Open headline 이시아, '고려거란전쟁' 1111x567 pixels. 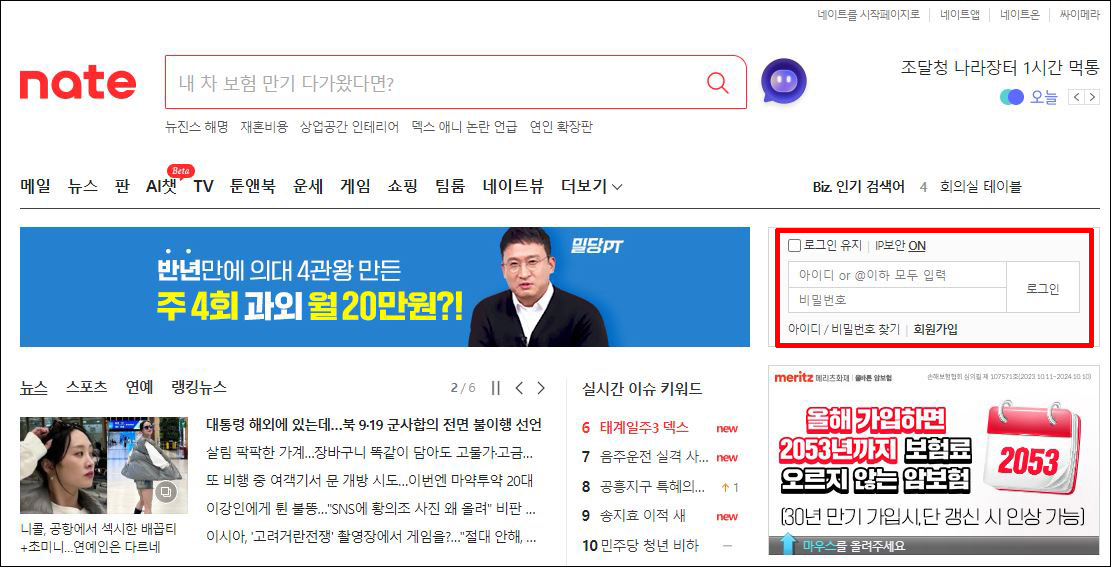pyautogui.click(x=371, y=537)
